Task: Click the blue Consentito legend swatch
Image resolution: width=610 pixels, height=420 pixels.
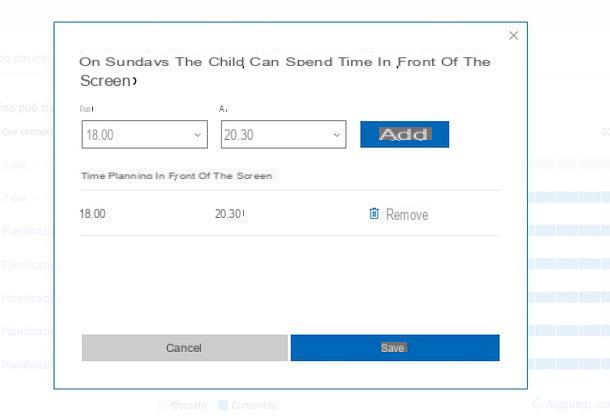Action: pyautogui.click(x=223, y=405)
